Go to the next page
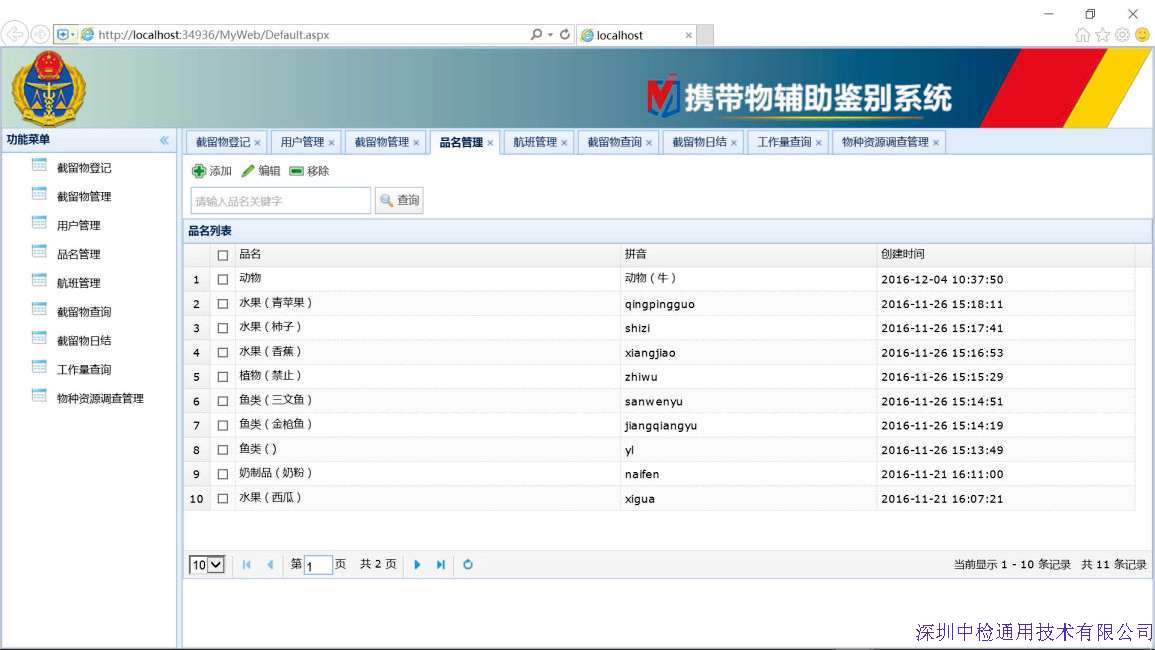Screen dimensions: 1155x650 pos(417,565)
